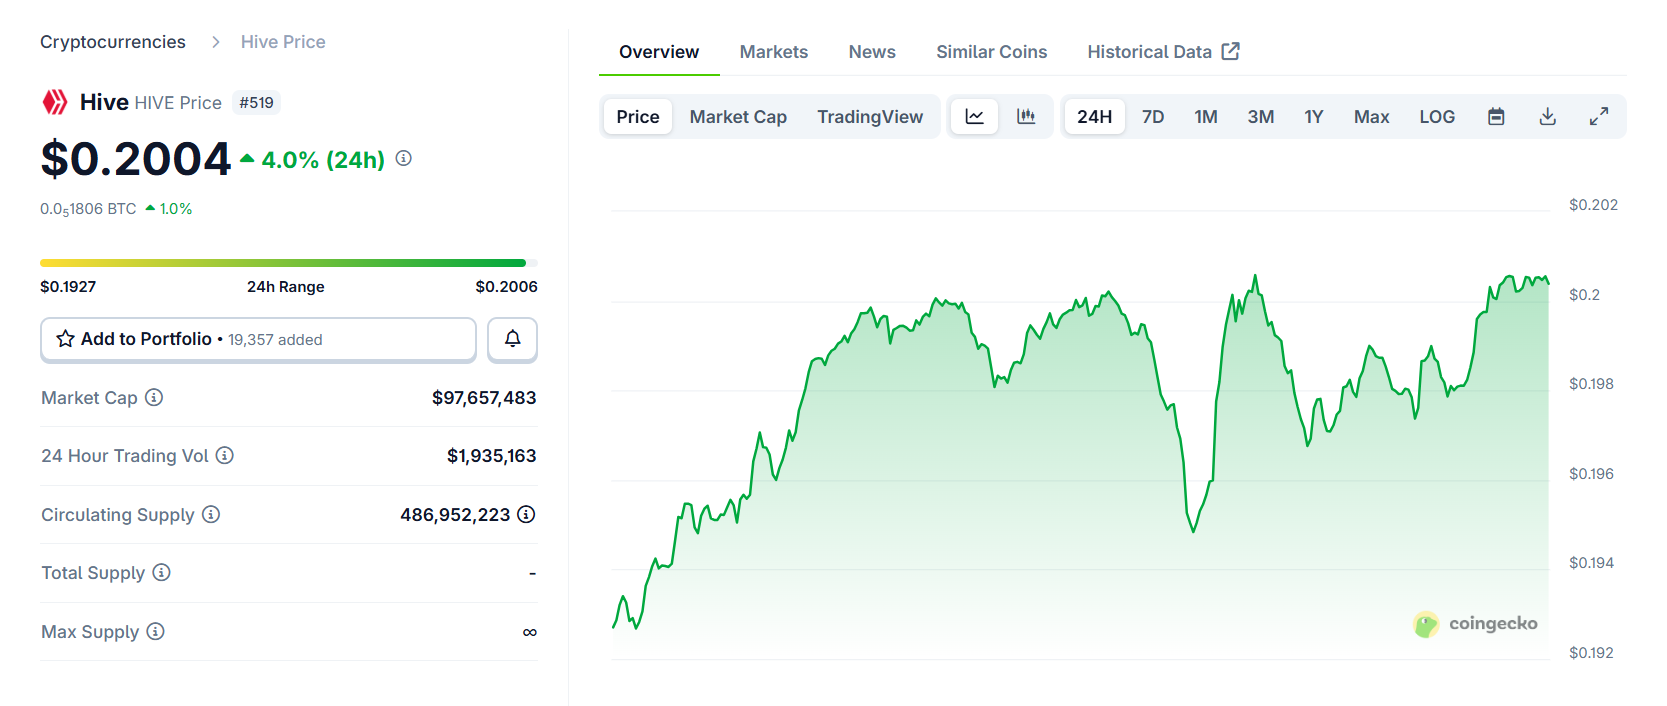Open the Overview tab
Screen dimensions: 1667x706
(x=659, y=52)
